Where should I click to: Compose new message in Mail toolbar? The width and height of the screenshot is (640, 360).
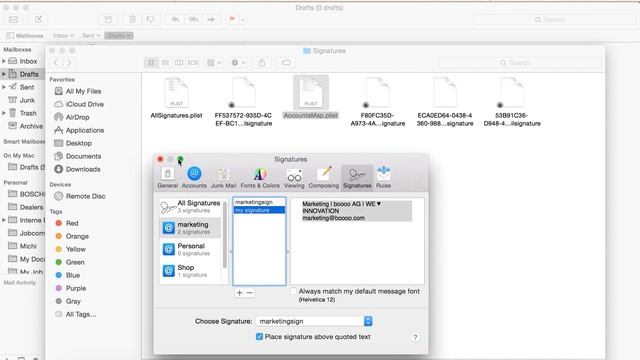point(38,19)
